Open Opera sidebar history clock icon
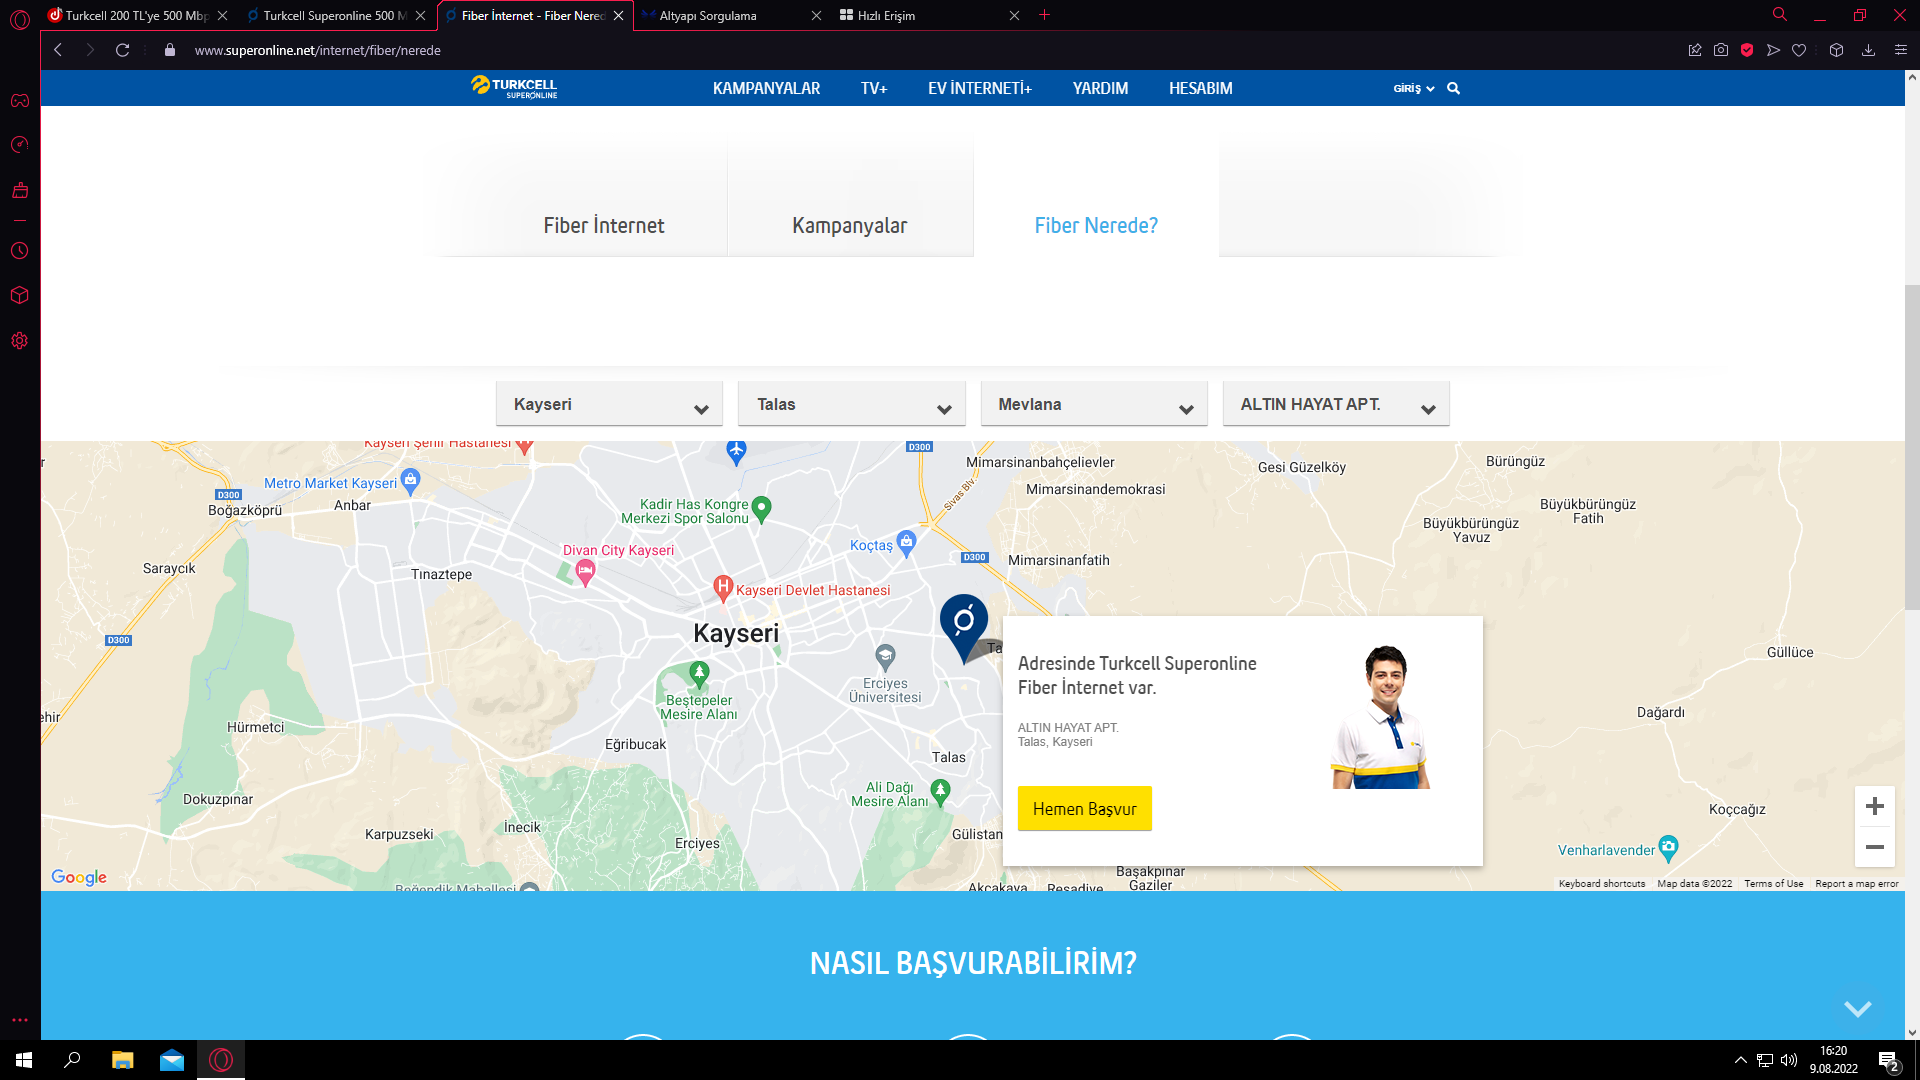Screen dimensions: 1920x1080 (x=19, y=251)
